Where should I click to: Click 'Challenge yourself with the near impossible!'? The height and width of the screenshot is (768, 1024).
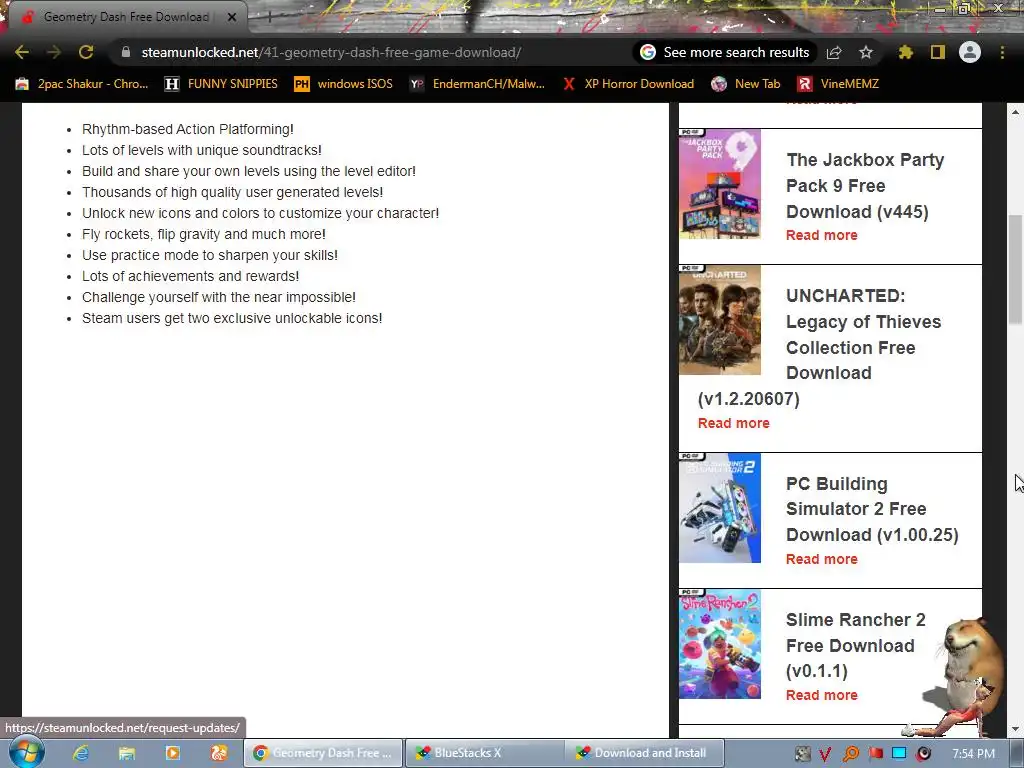[219, 297]
